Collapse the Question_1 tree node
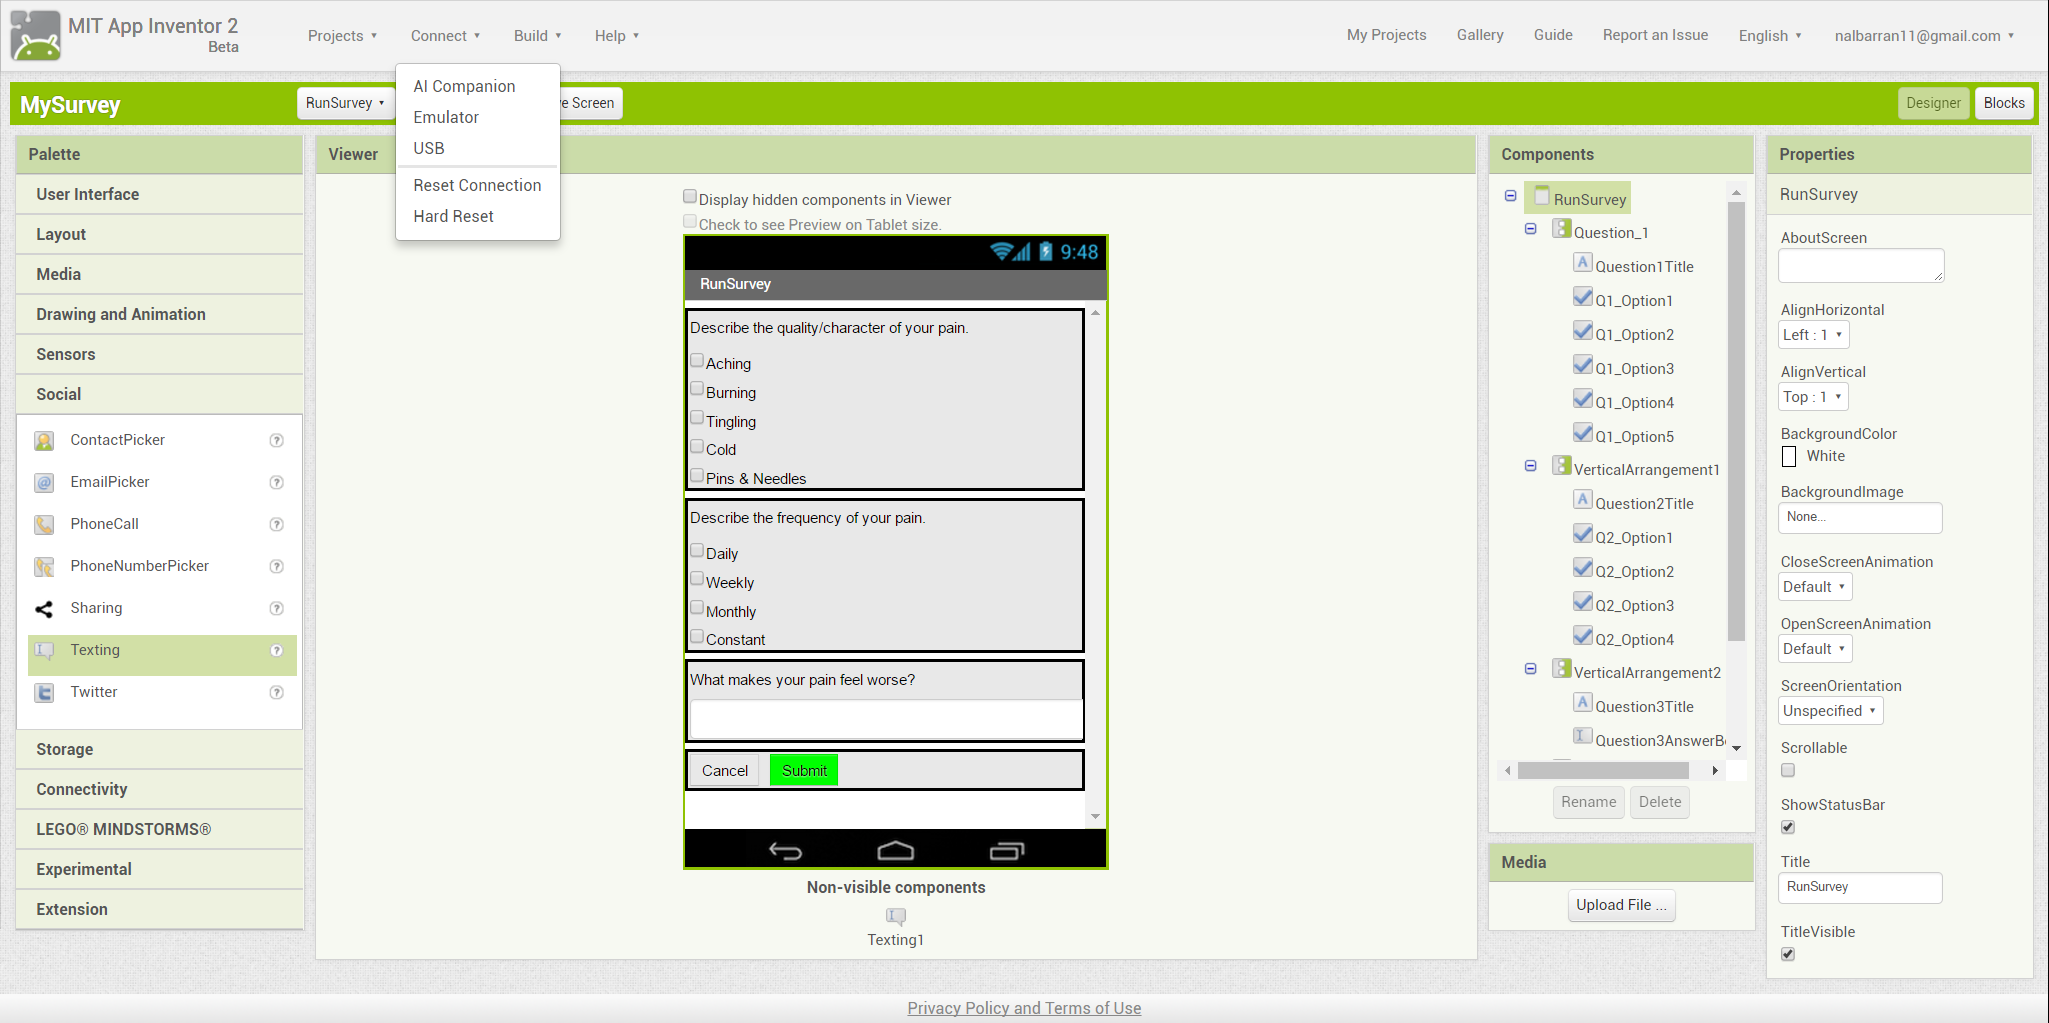The image size is (2049, 1023). [1530, 229]
